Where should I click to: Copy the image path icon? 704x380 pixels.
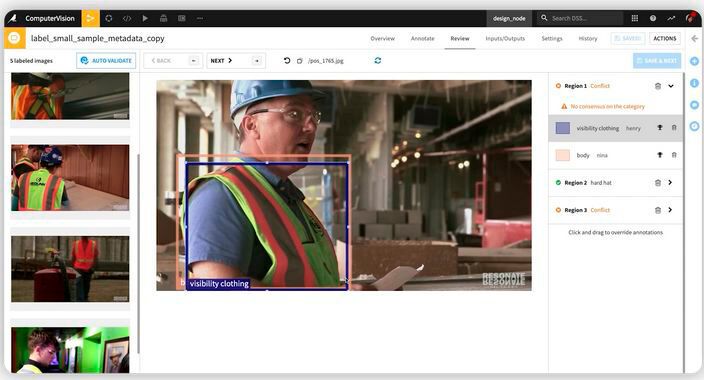click(x=299, y=61)
